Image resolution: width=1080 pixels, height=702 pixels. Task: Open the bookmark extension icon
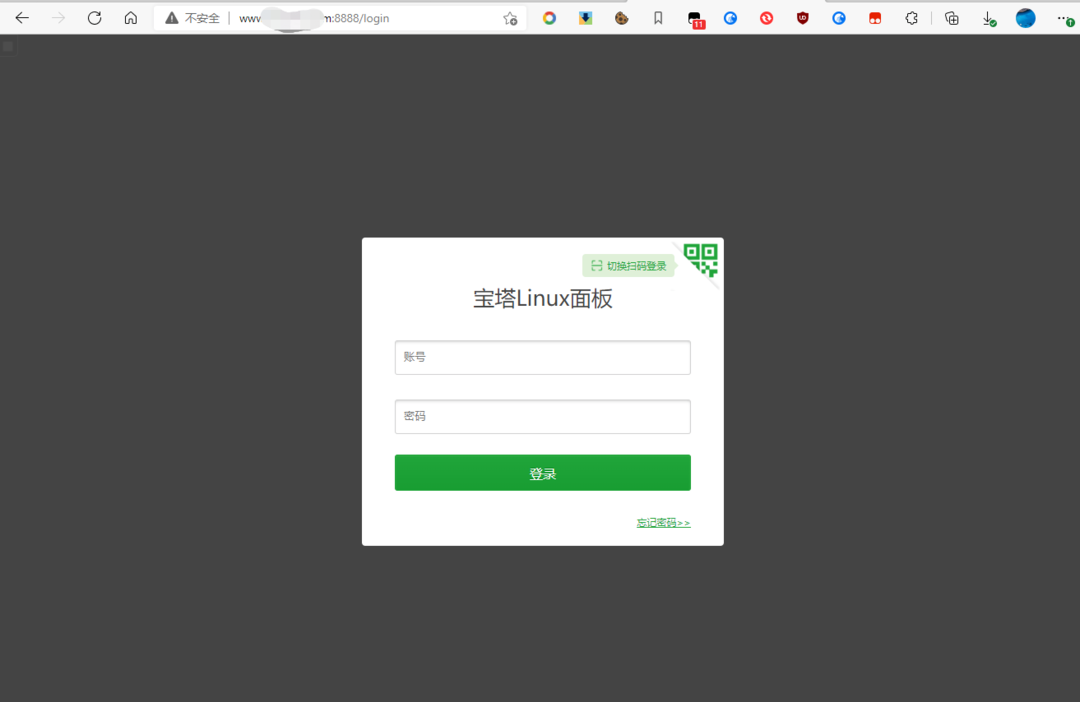coord(658,19)
